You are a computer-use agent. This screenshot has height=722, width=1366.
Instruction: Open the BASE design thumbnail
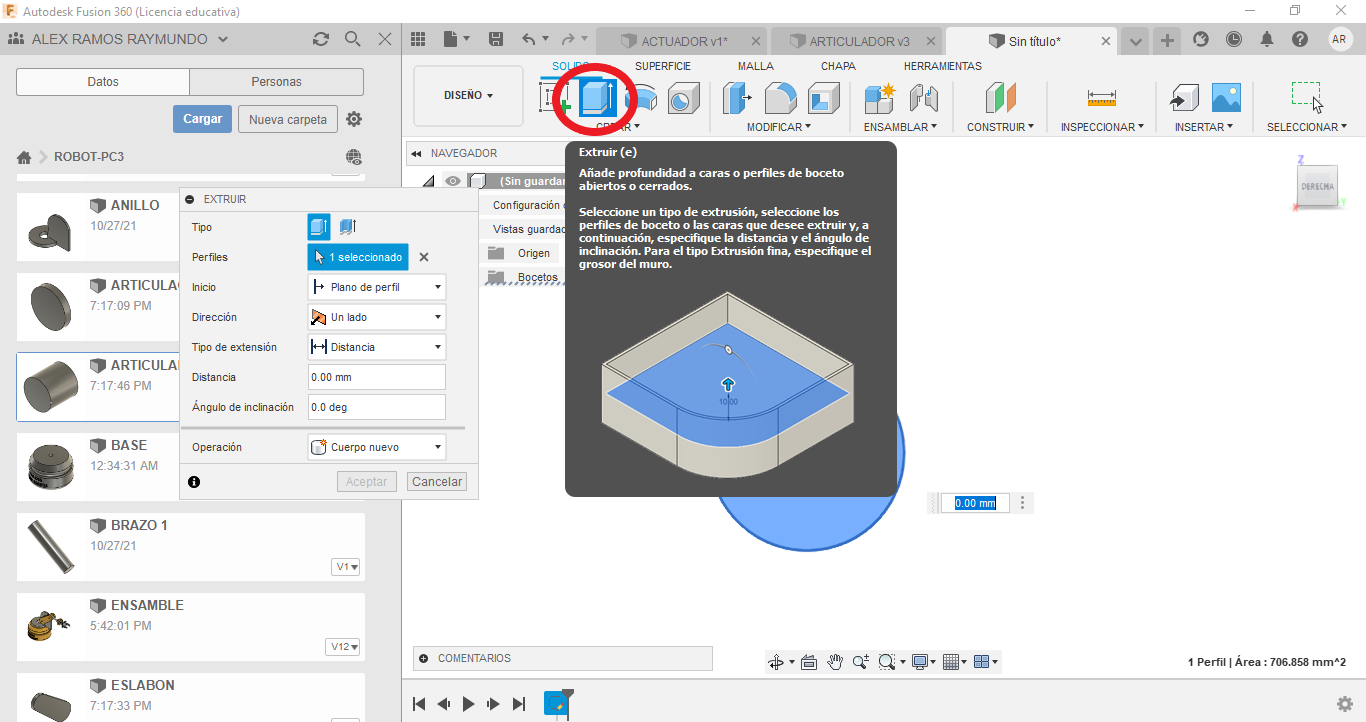tap(50, 465)
